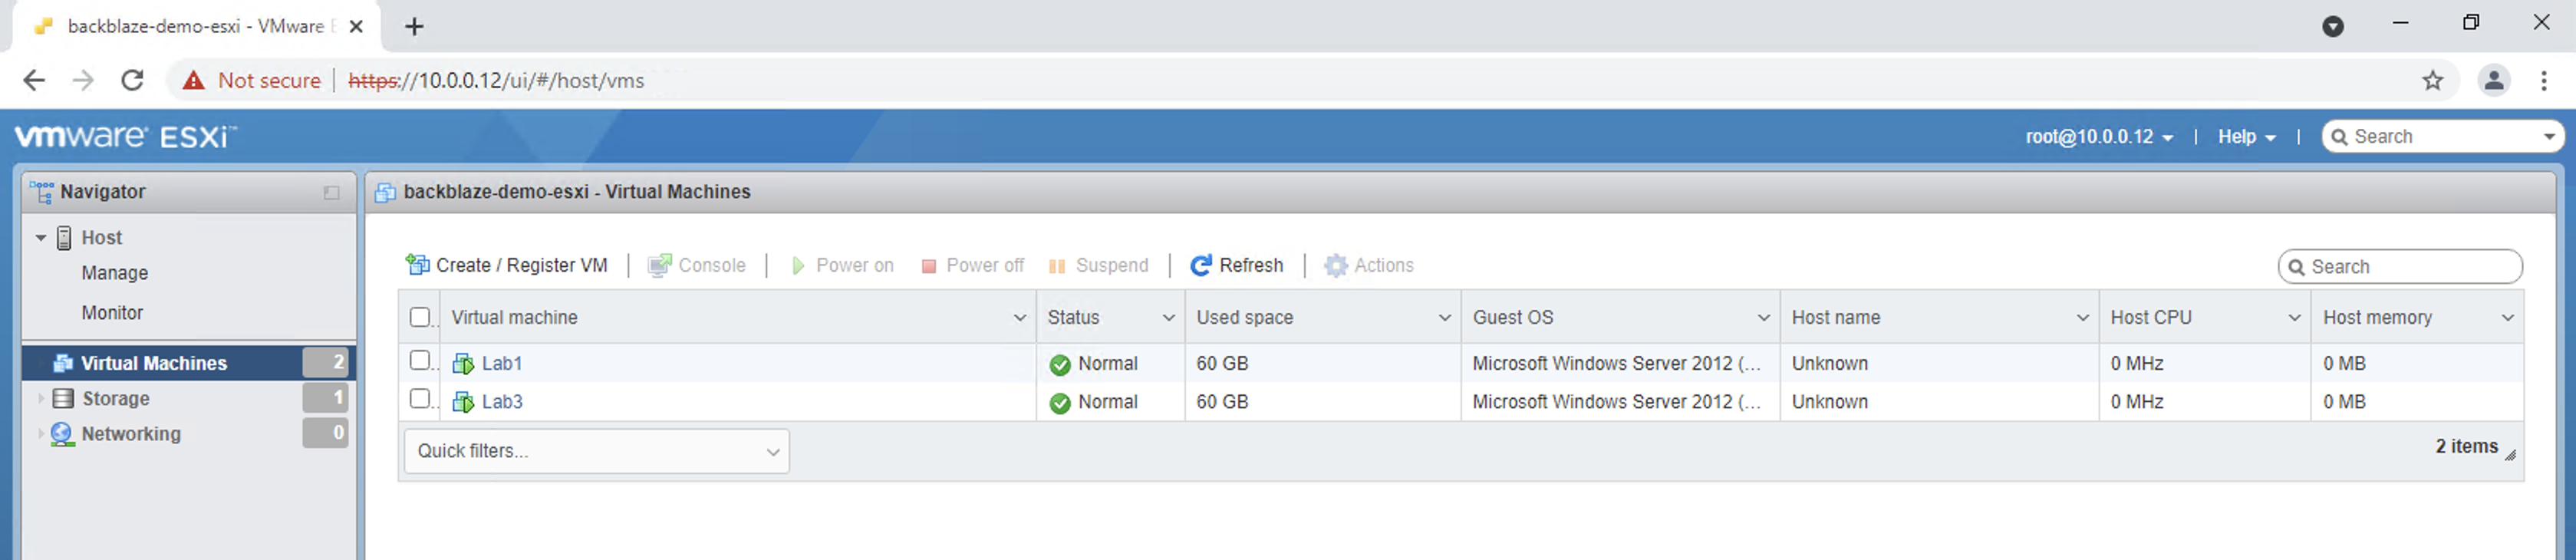Click Lab1 green Normal status icon
This screenshot has width=2576, height=560.
click(1060, 364)
